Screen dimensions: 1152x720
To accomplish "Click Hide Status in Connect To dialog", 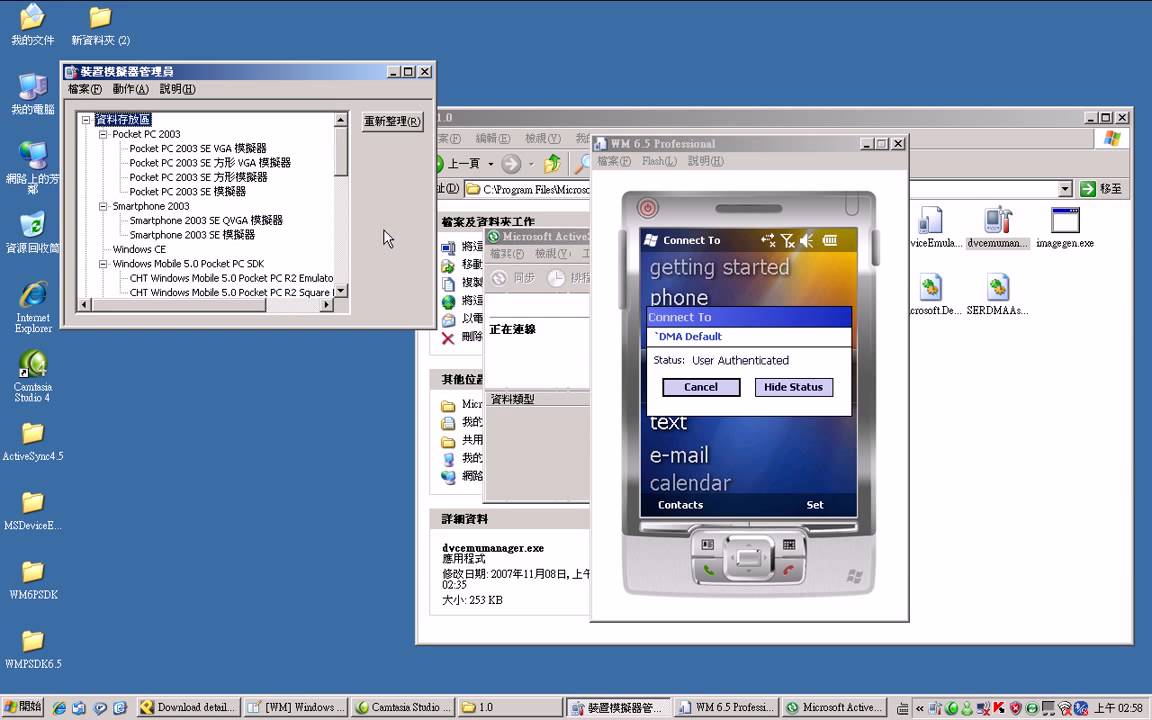I will tap(793, 387).
